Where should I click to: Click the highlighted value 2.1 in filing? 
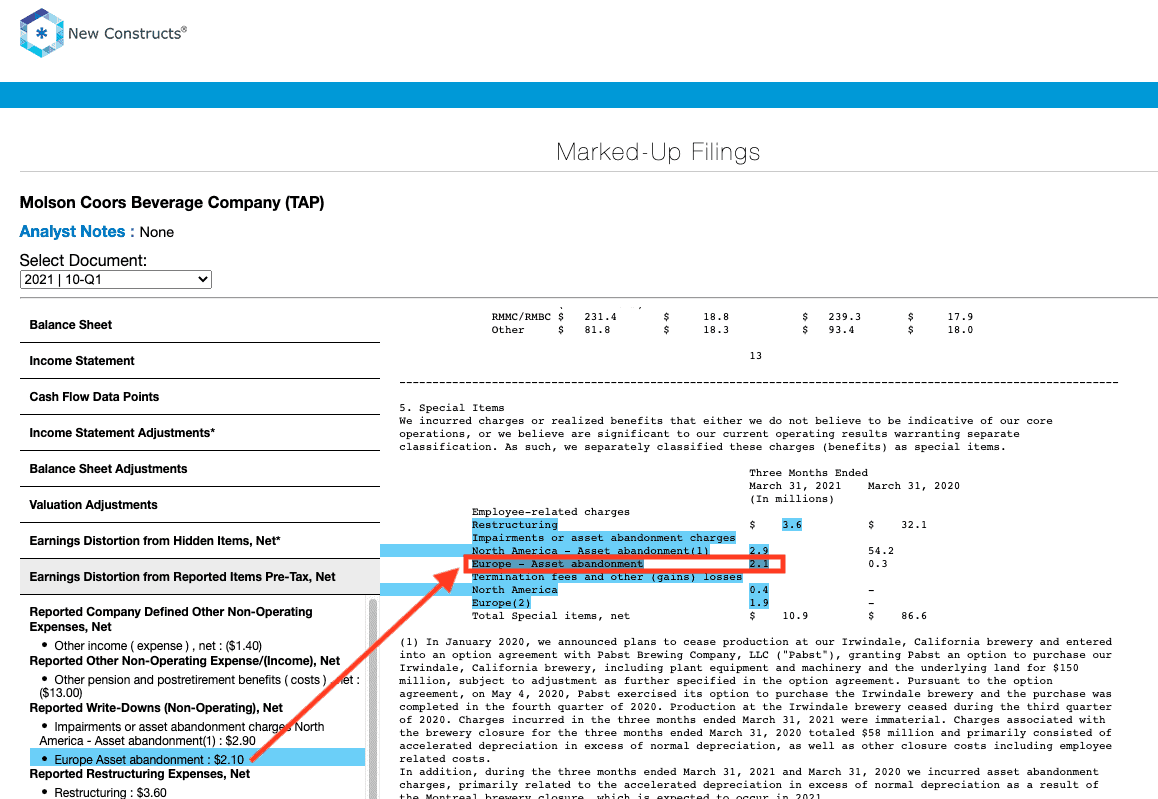click(758, 564)
